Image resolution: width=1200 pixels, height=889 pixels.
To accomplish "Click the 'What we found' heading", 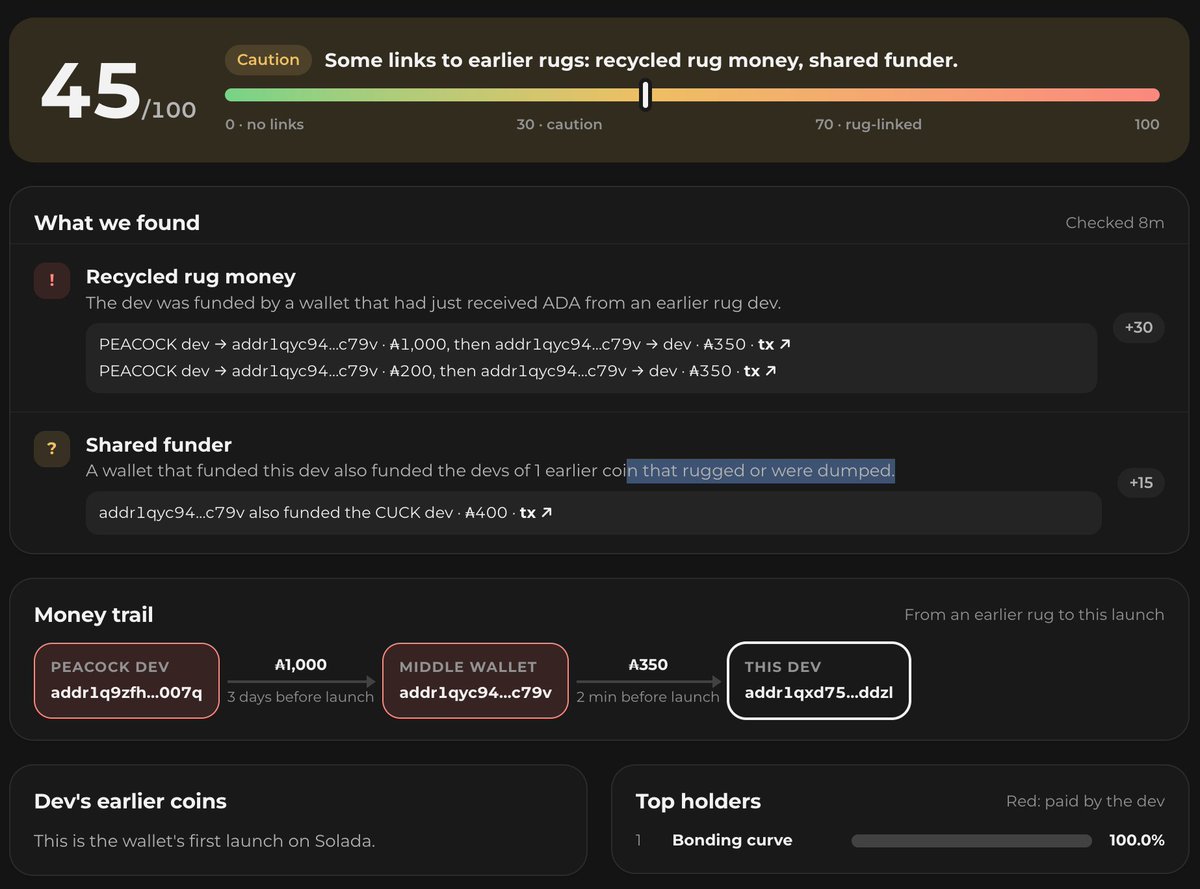I will [x=117, y=223].
